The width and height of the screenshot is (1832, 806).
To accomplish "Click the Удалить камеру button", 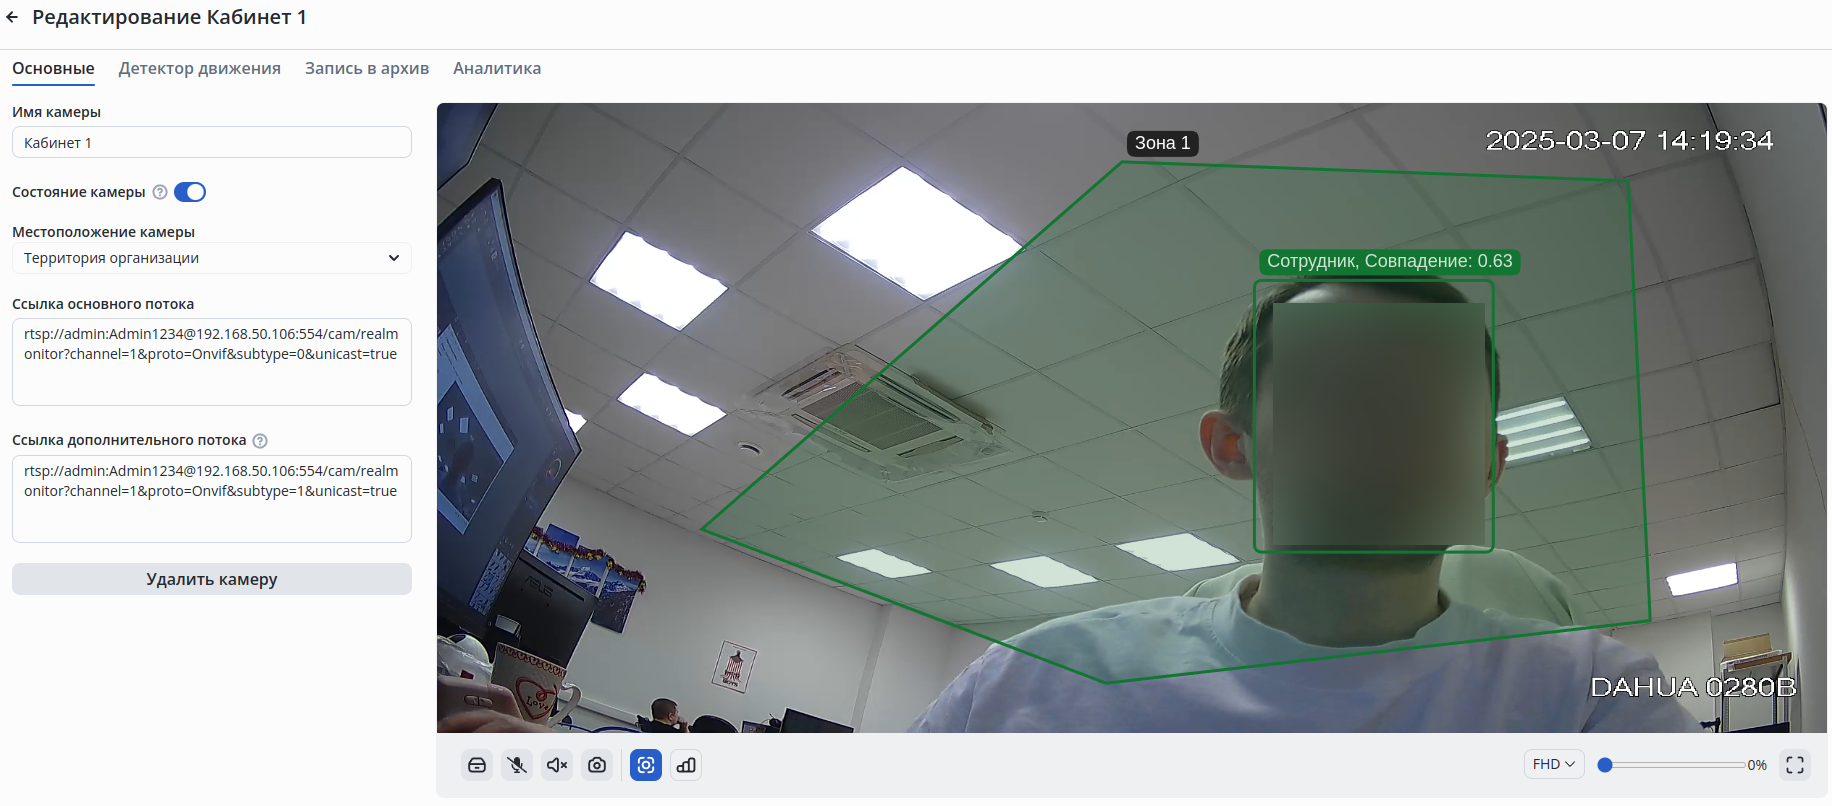I will 212,579.
